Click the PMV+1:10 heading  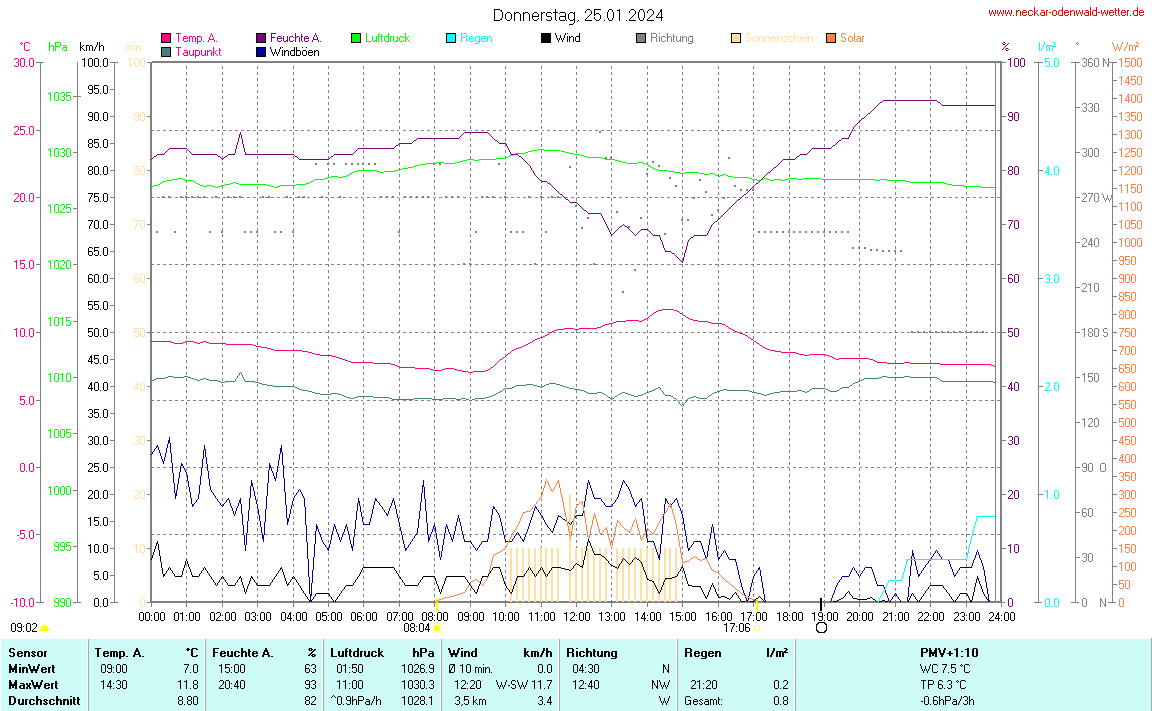(949, 653)
